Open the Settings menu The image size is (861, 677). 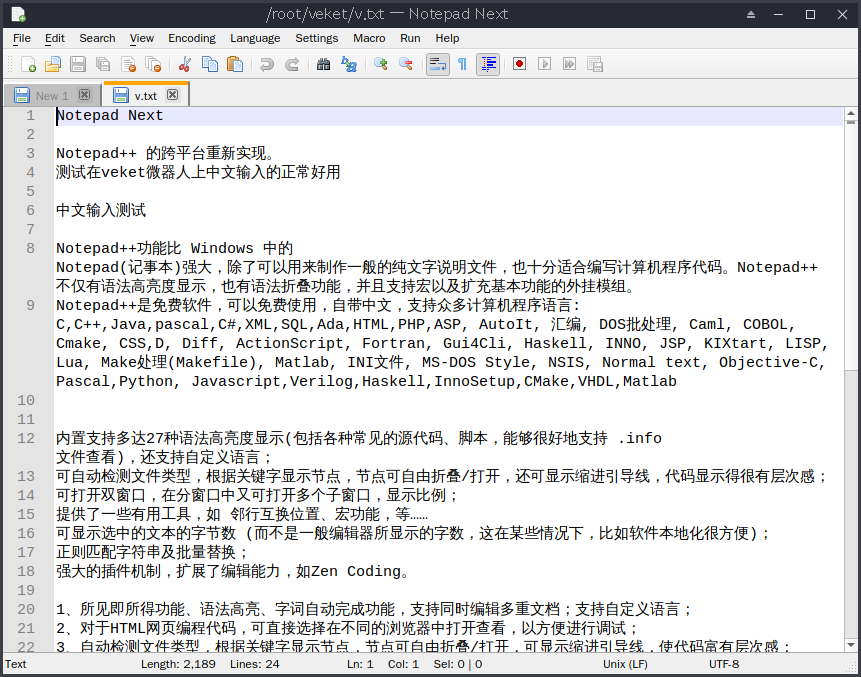(x=316, y=38)
